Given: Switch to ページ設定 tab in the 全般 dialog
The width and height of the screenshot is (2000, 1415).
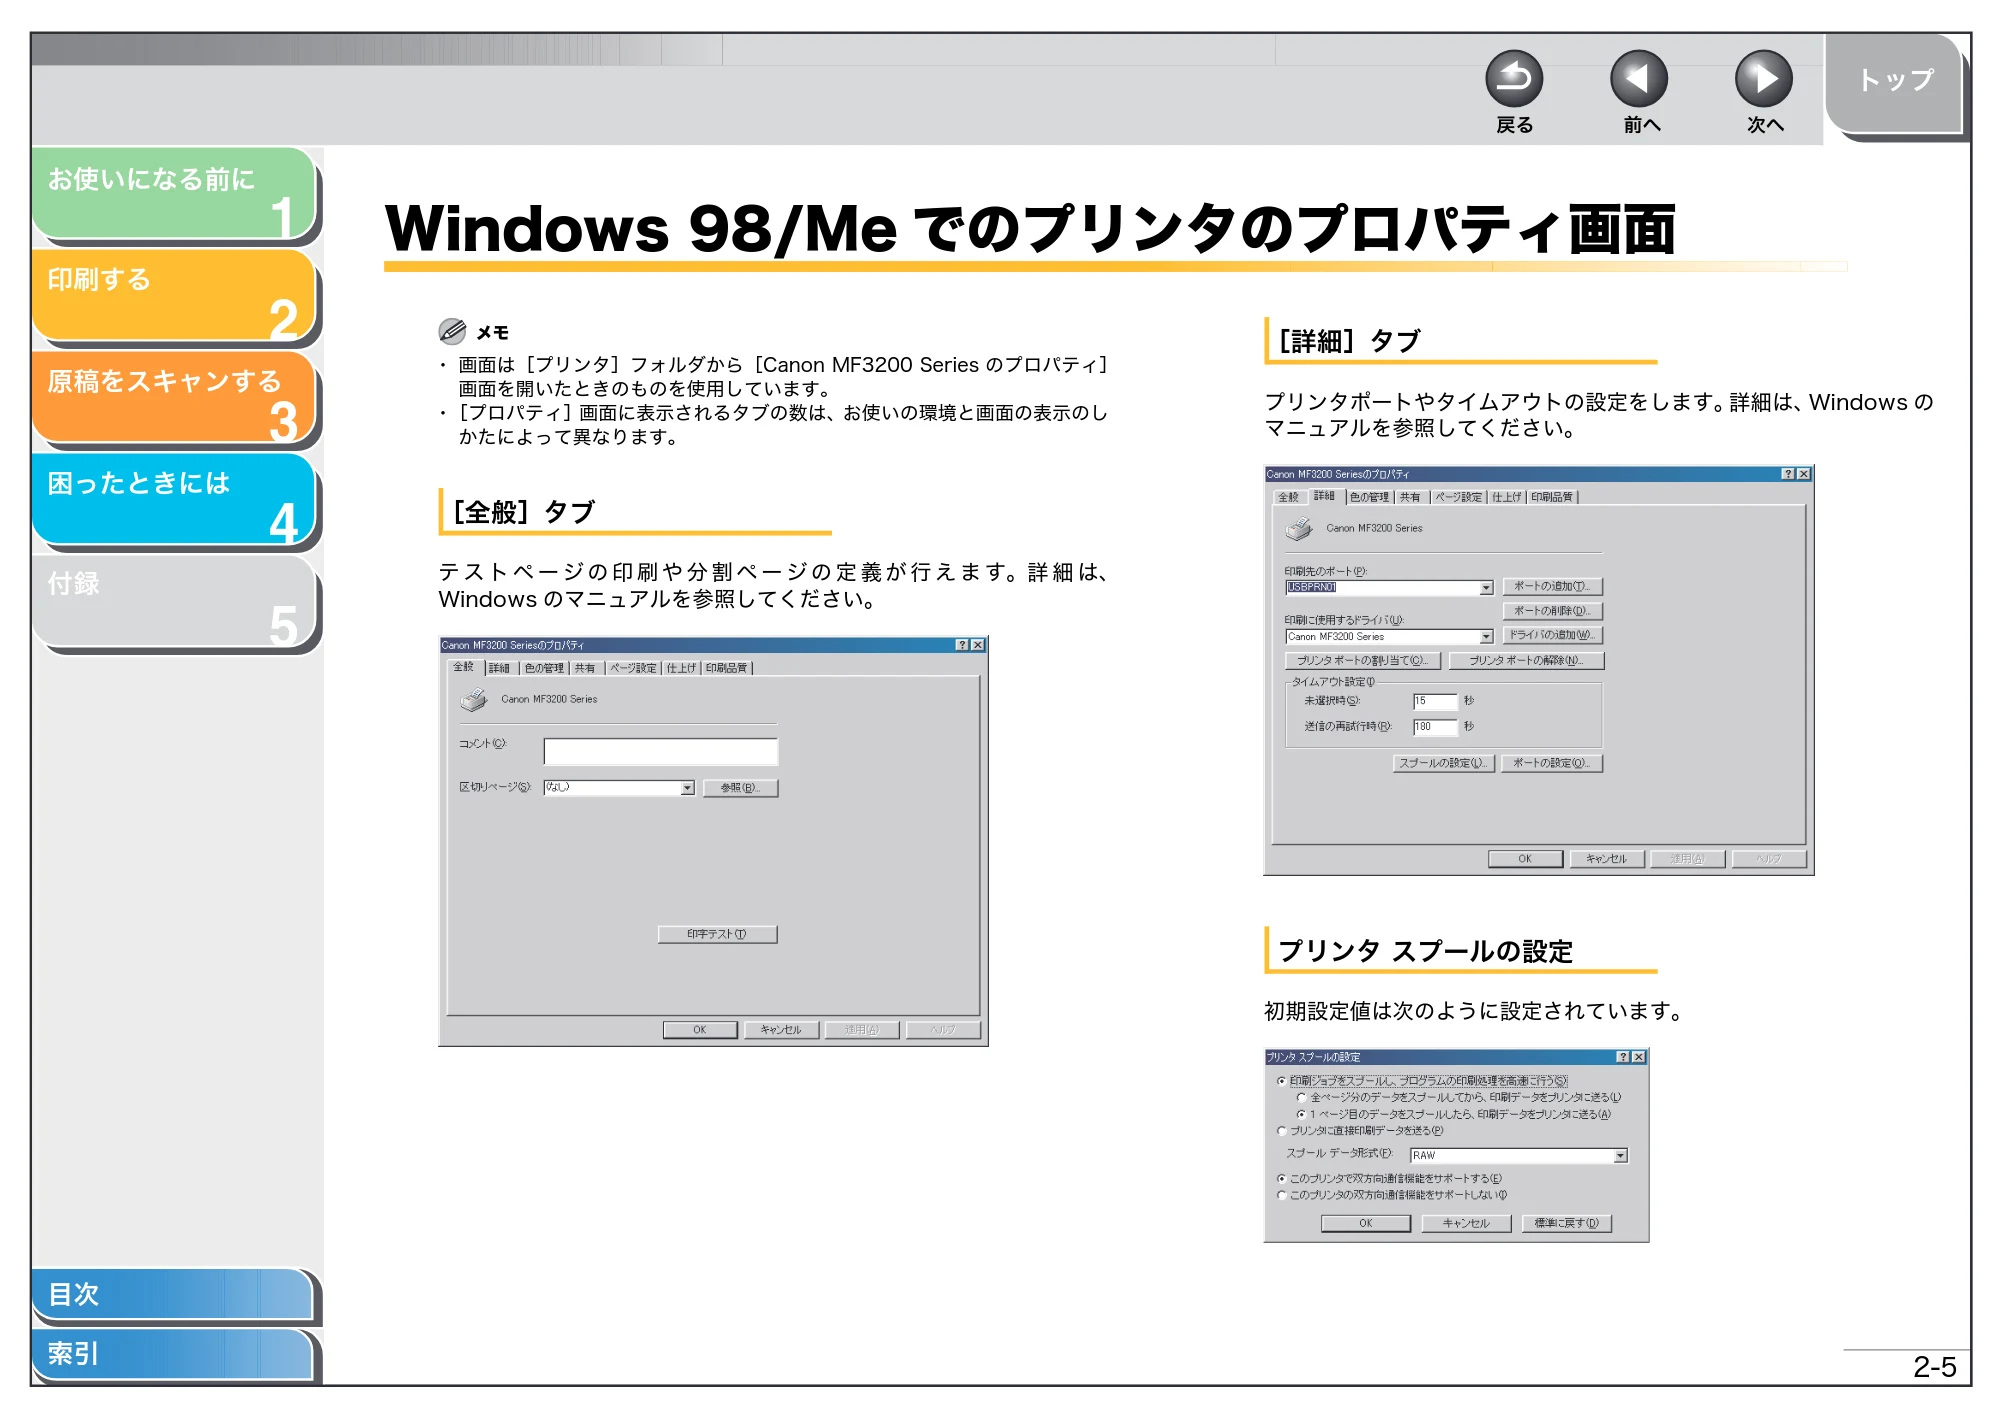Looking at the screenshot, I should [x=634, y=668].
